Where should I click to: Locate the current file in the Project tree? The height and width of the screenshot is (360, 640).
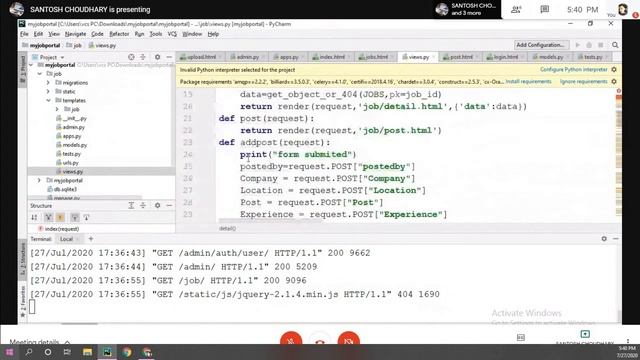(131, 57)
